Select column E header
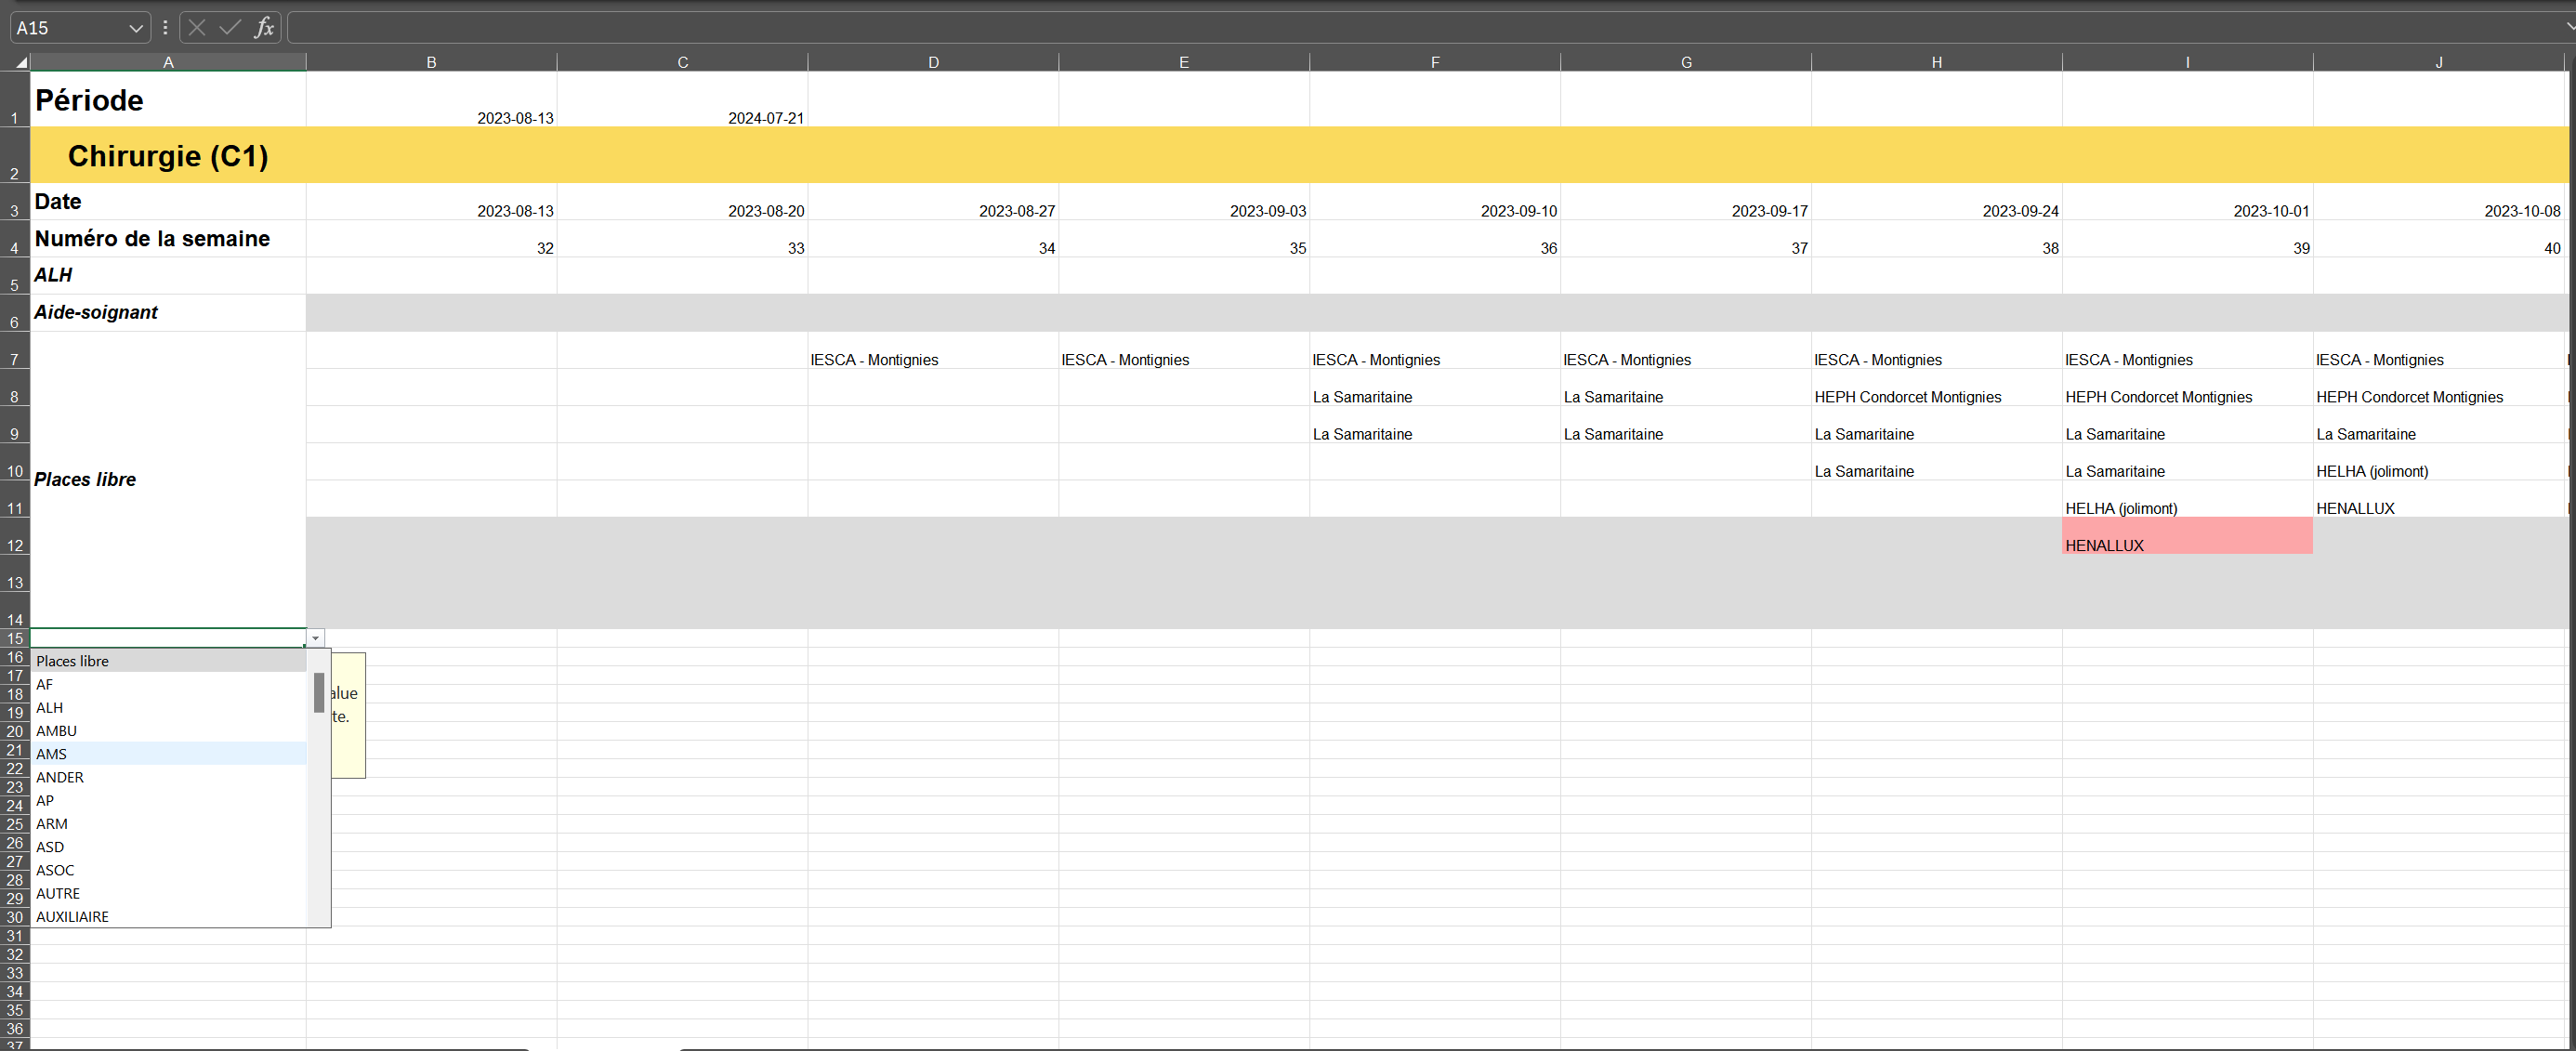2576x1051 pixels. (1184, 62)
